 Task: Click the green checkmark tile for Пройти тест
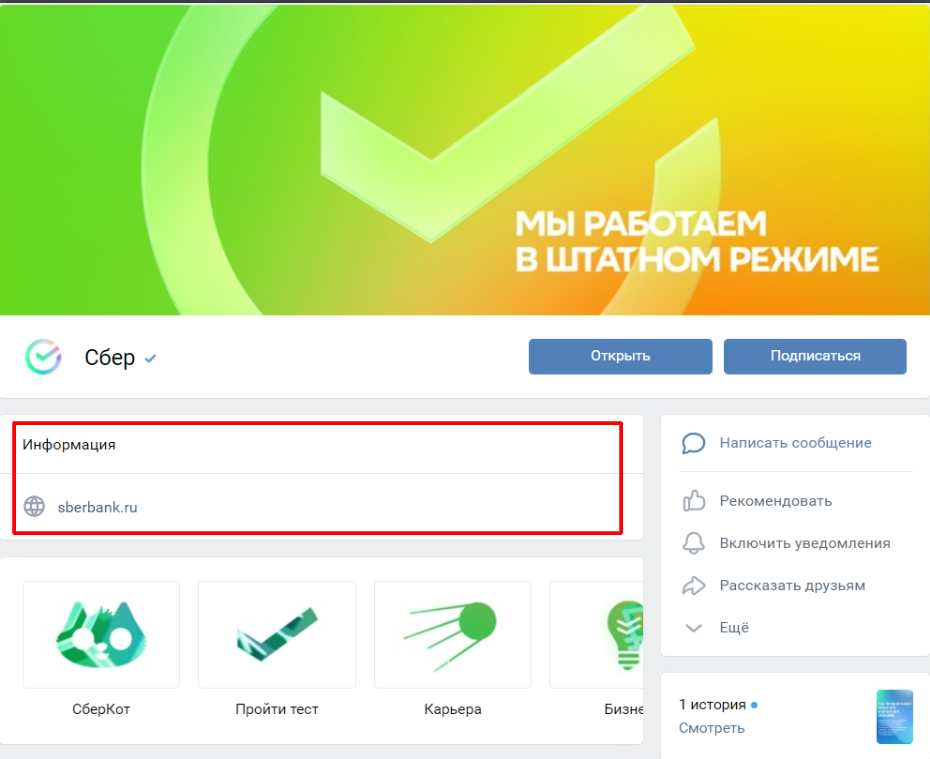pos(276,634)
